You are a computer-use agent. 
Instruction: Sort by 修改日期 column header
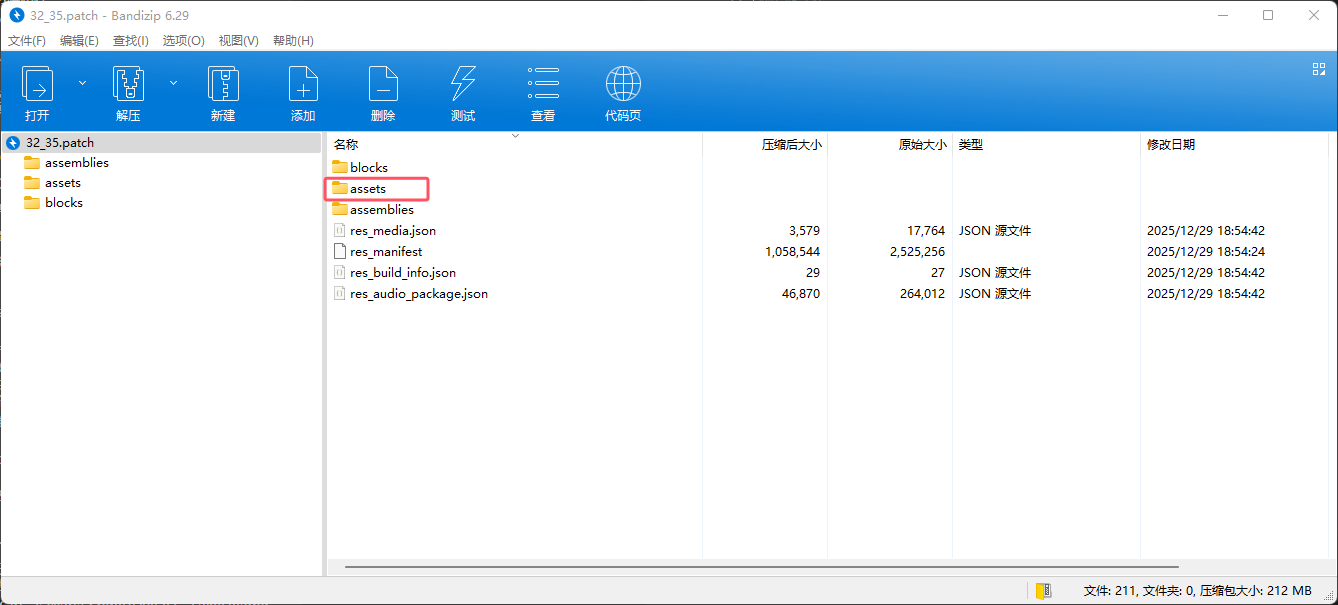click(1233, 145)
